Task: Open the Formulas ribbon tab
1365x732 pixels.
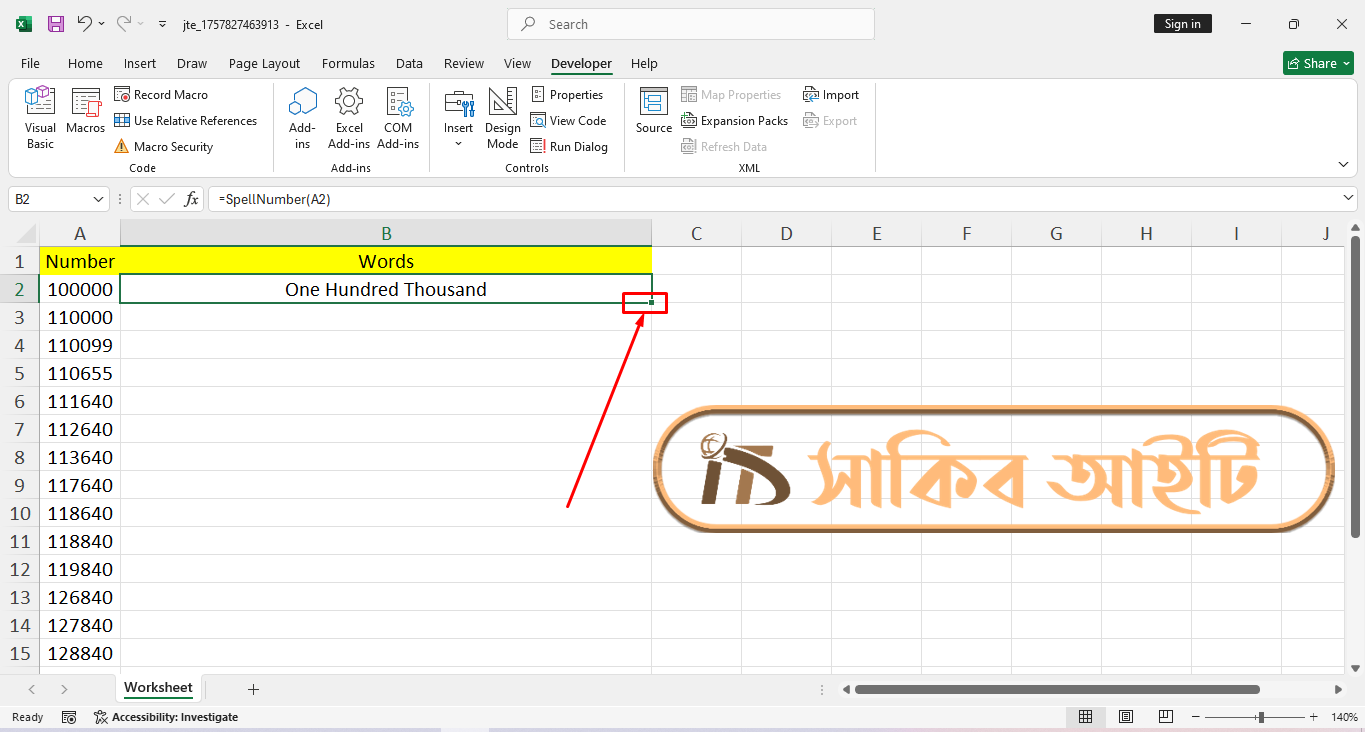Action: point(348,63)
